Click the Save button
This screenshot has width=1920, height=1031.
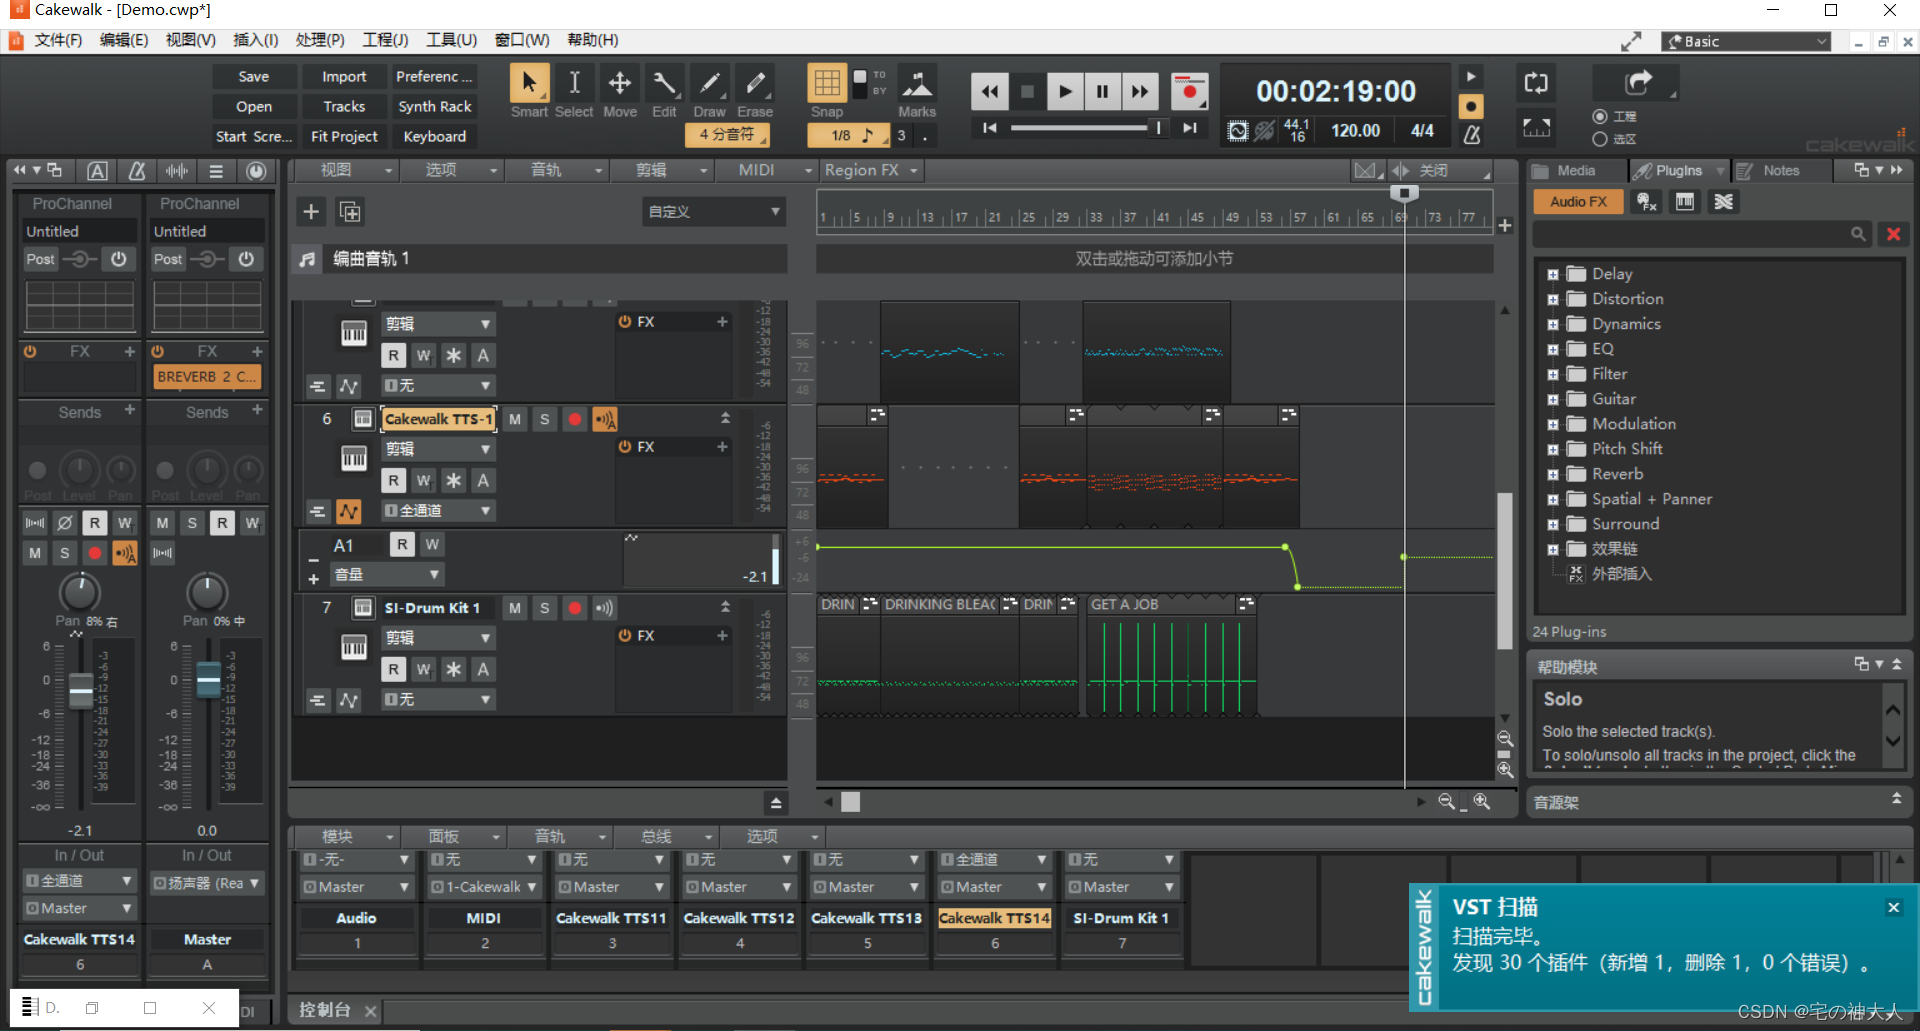click(254, 77)
